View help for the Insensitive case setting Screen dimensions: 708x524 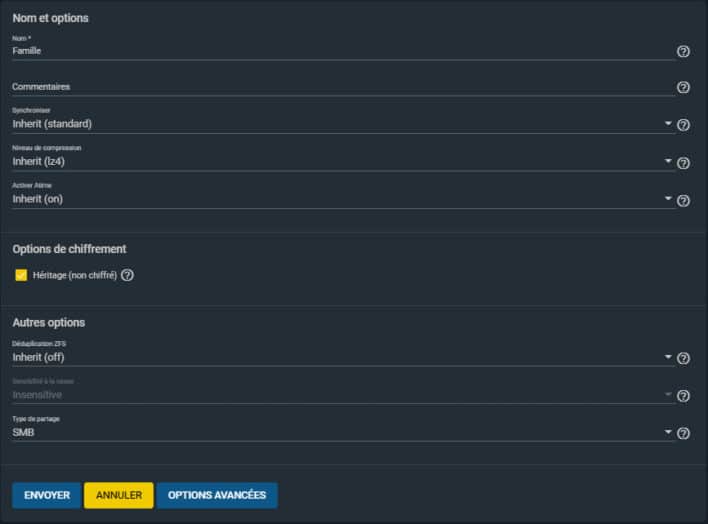click(683, 396)
